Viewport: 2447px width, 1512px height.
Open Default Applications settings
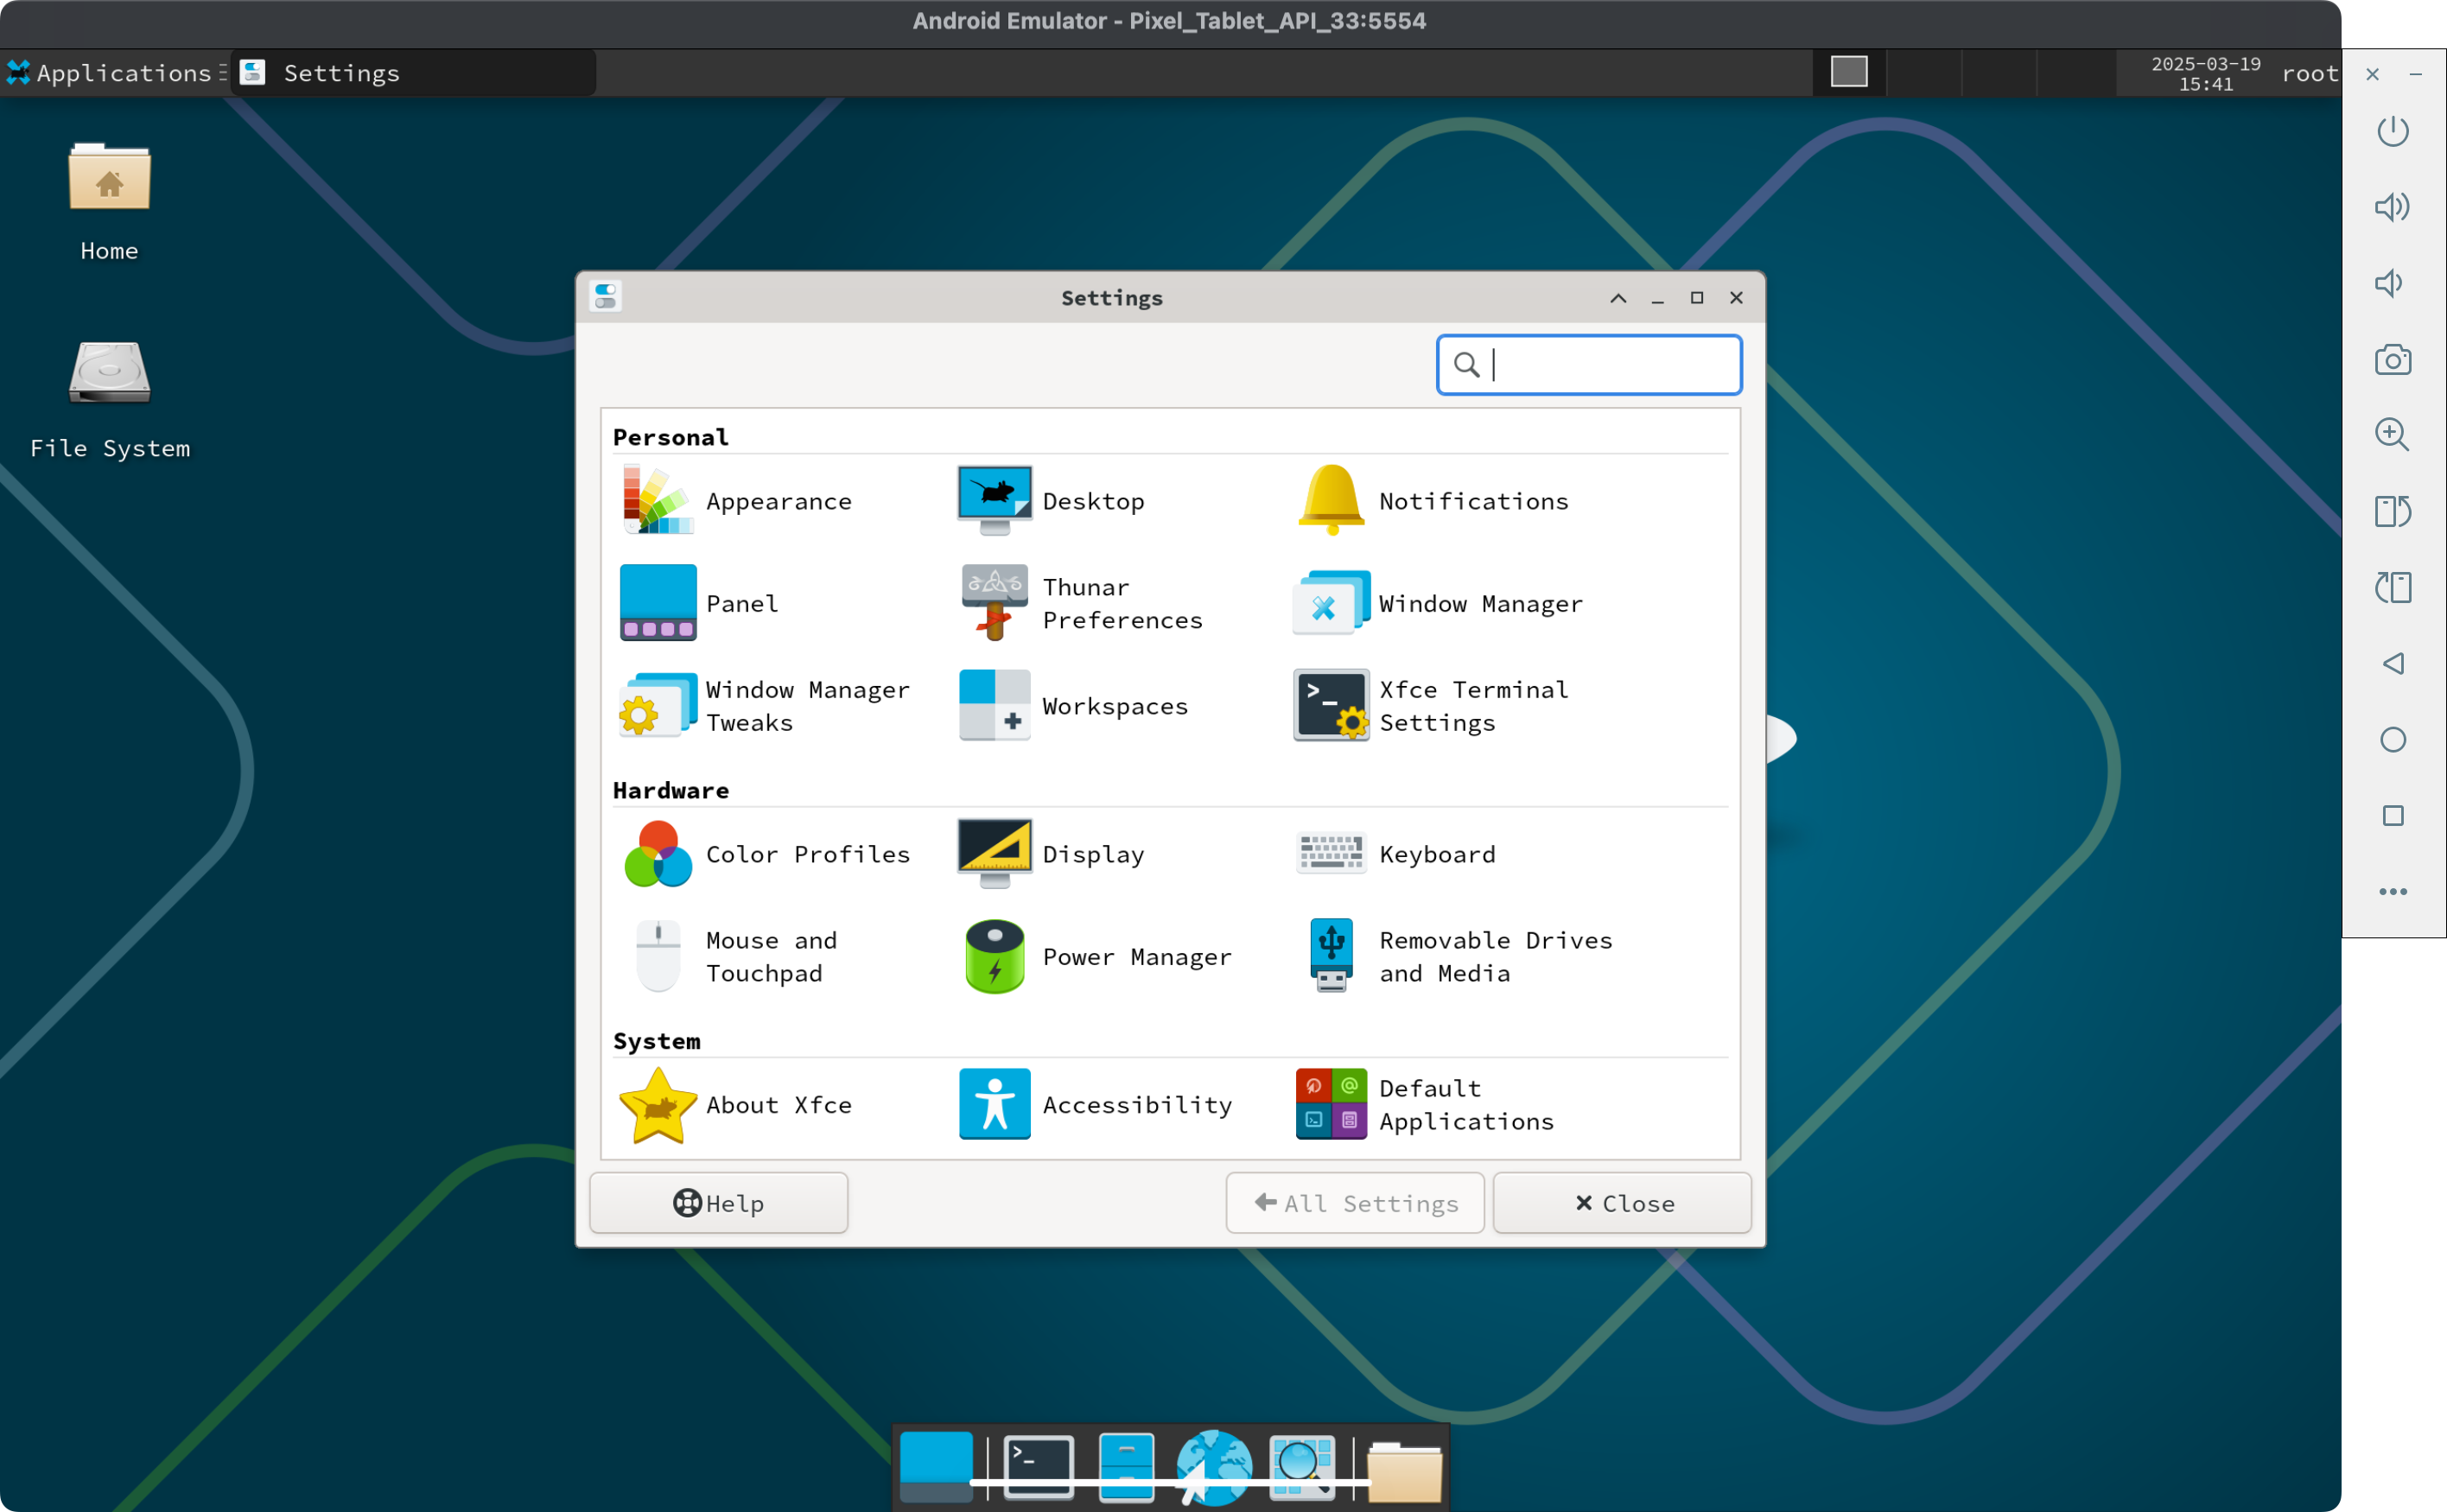coord(1331,1105)
